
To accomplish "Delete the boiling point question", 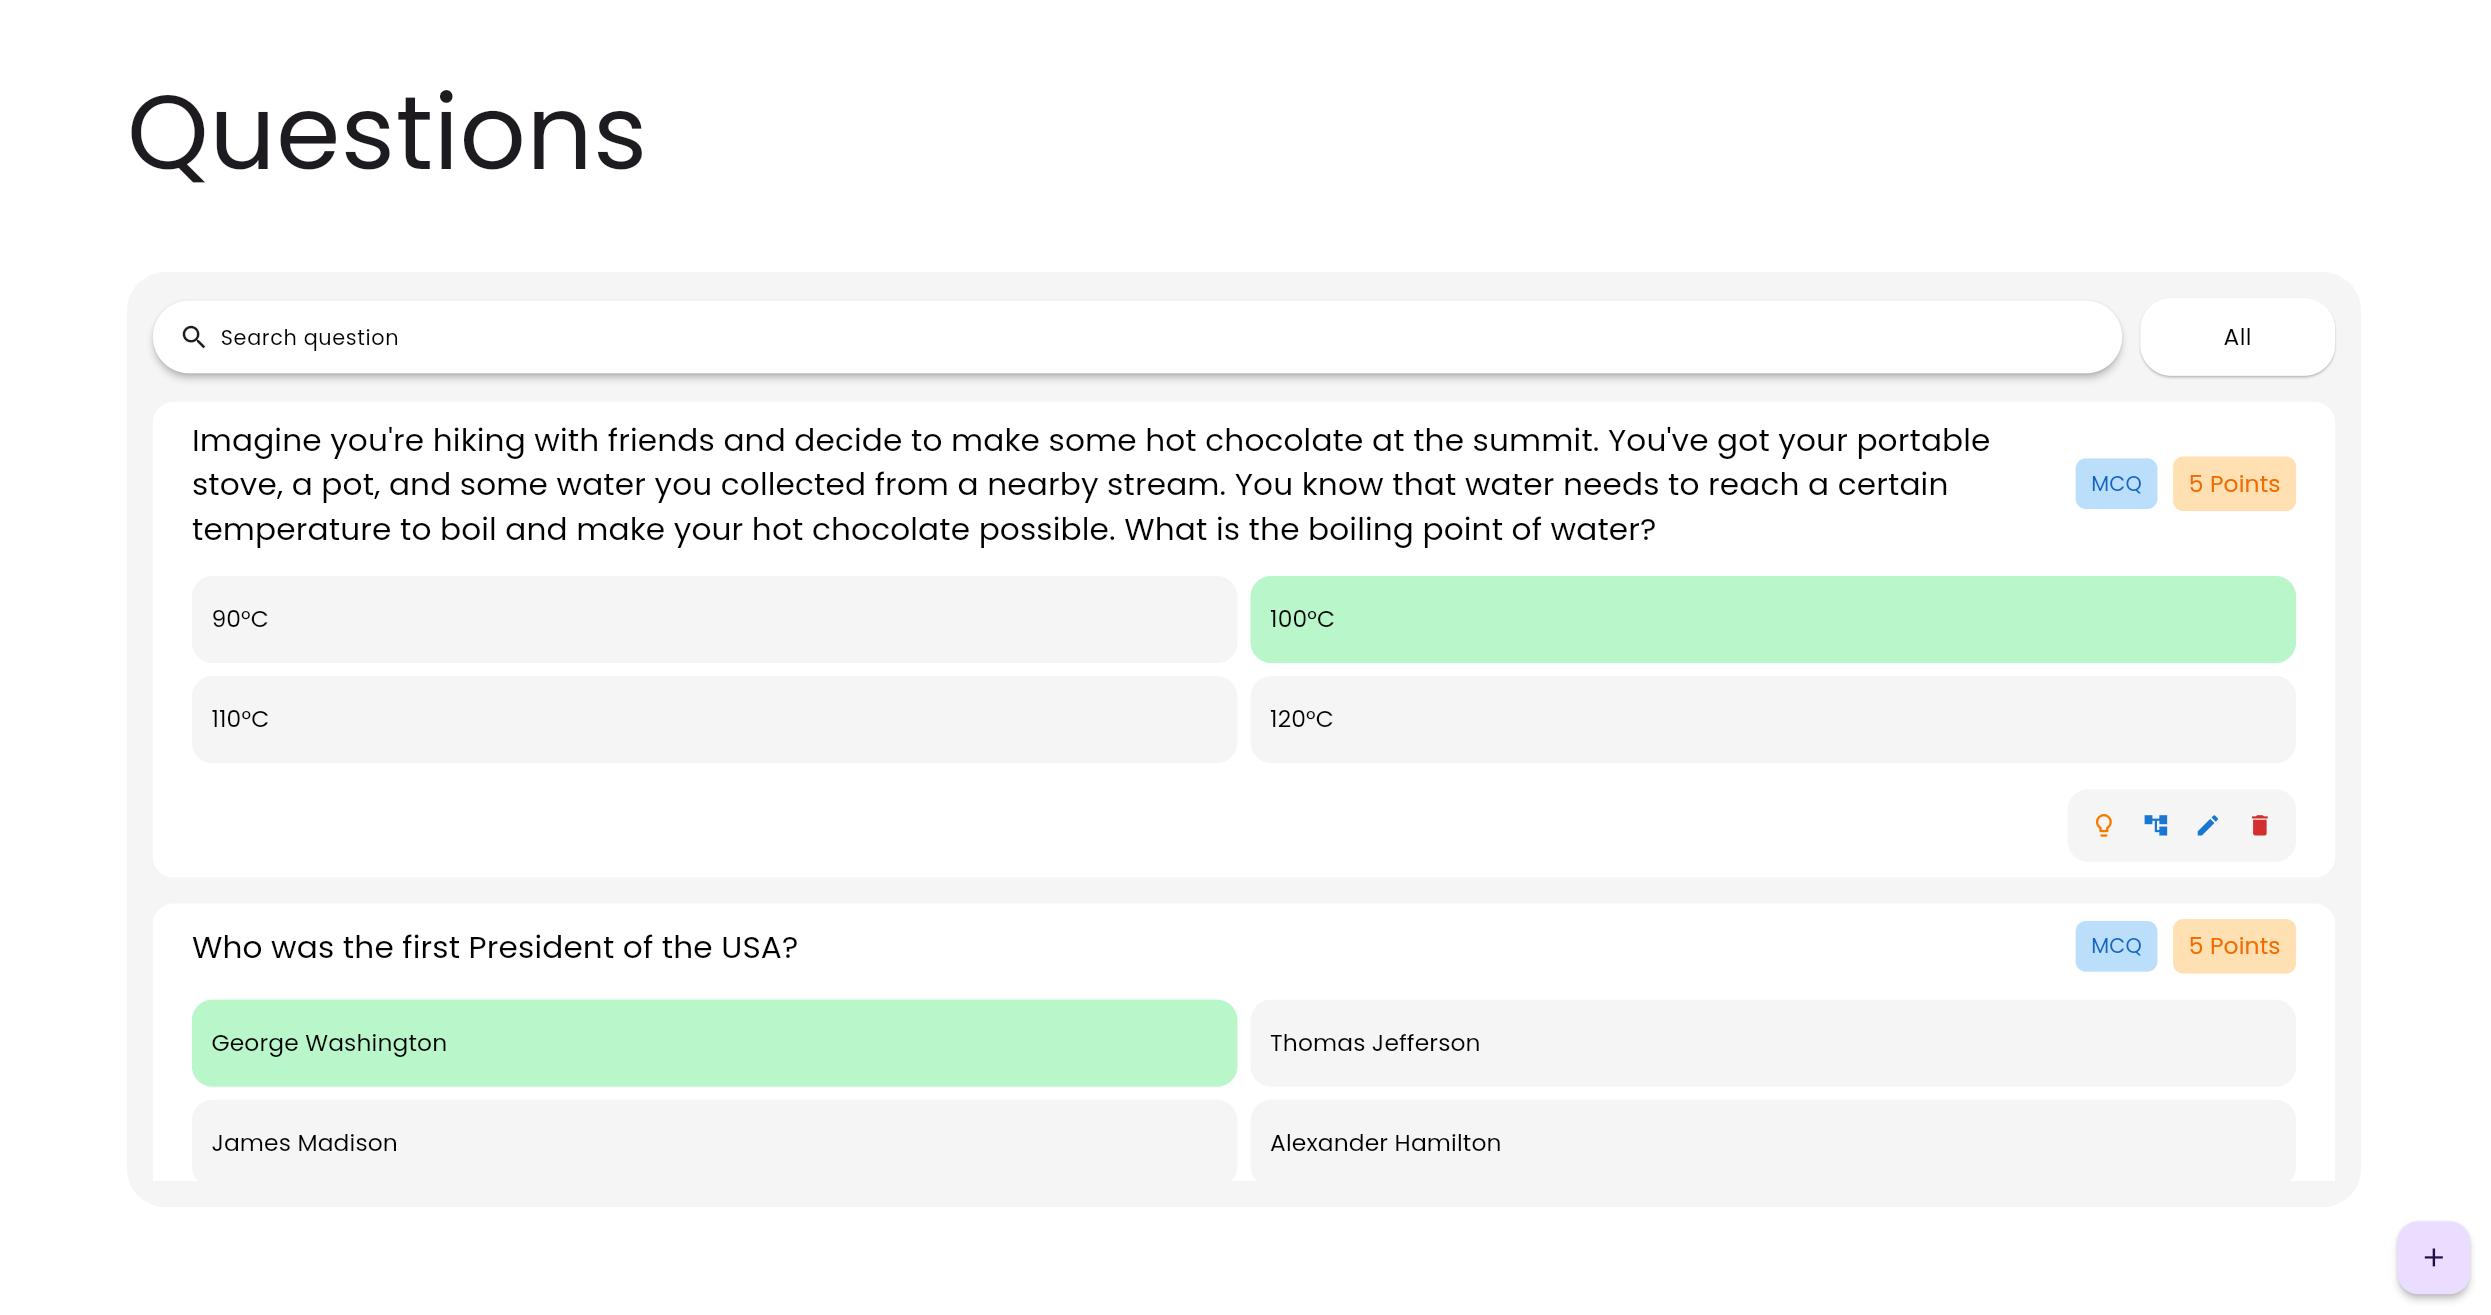I will [2259, 825].
